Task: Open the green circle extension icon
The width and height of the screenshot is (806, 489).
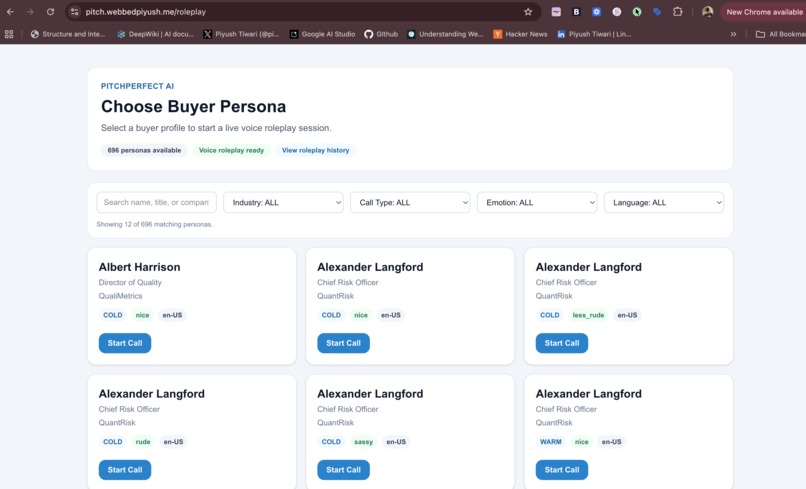Action: click(637, 12)
